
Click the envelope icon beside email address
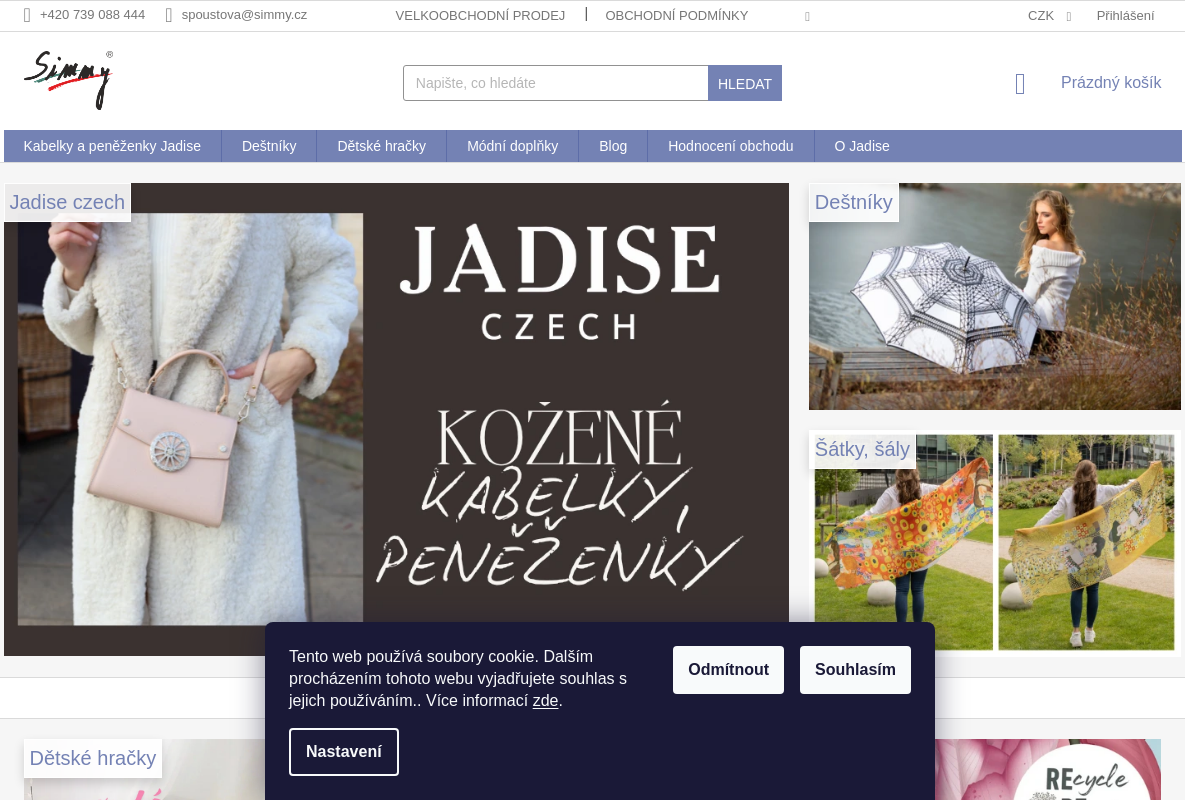coord(169,15)
